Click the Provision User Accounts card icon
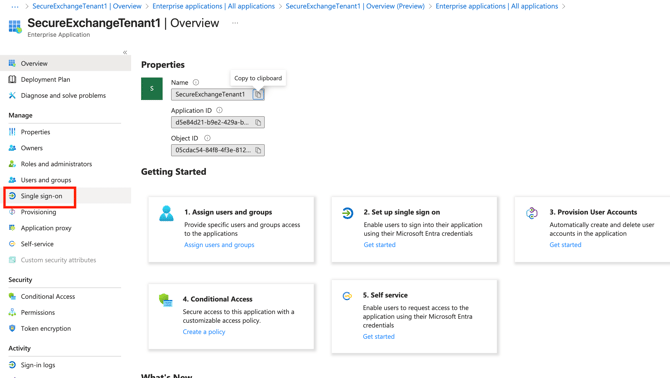This screenshot has width=670, height=378. (x=532, y=213)
